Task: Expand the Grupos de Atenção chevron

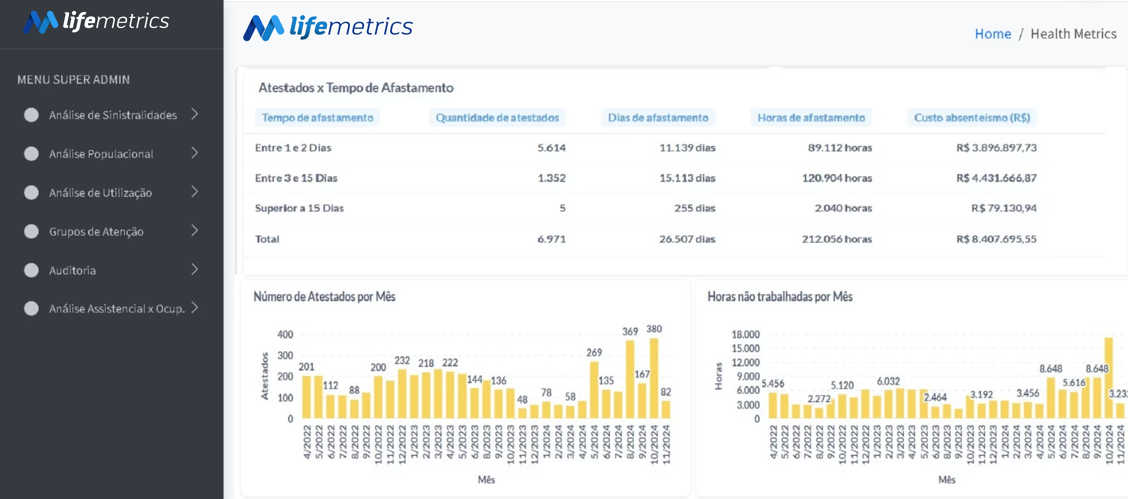Action: (195, 231)
